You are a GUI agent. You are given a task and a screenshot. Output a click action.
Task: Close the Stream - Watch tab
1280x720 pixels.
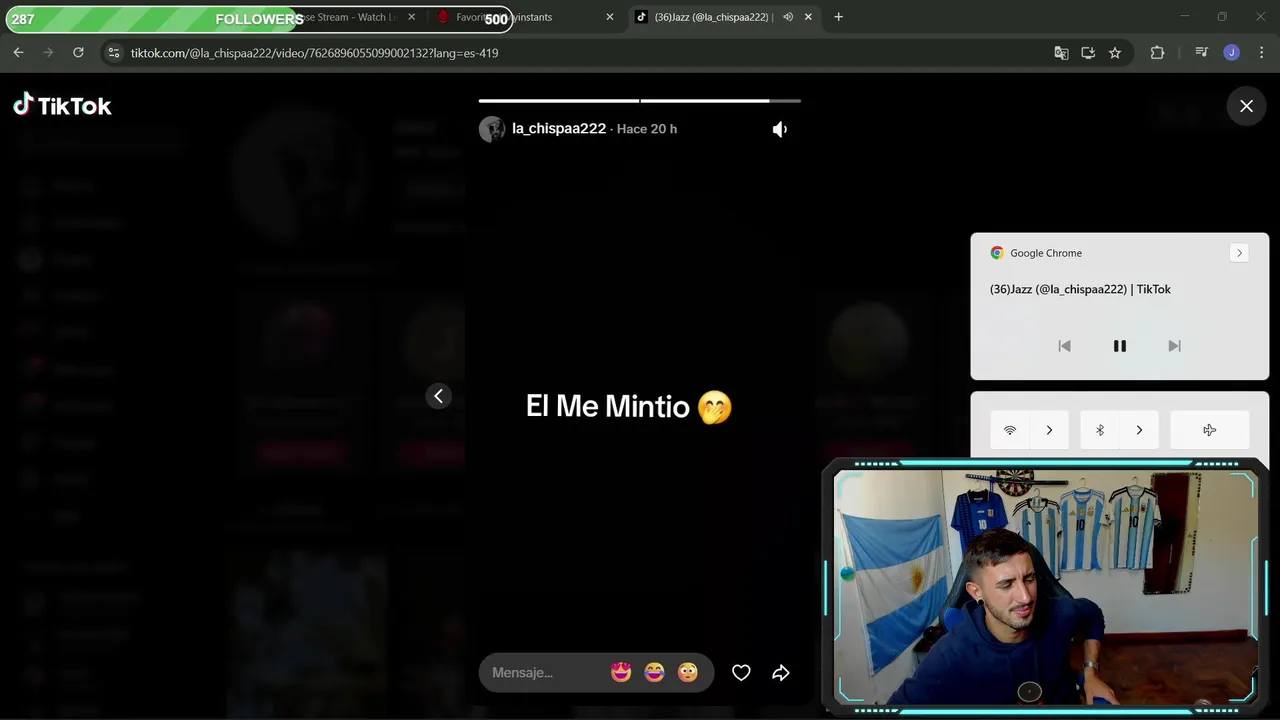tap(411, 17)
